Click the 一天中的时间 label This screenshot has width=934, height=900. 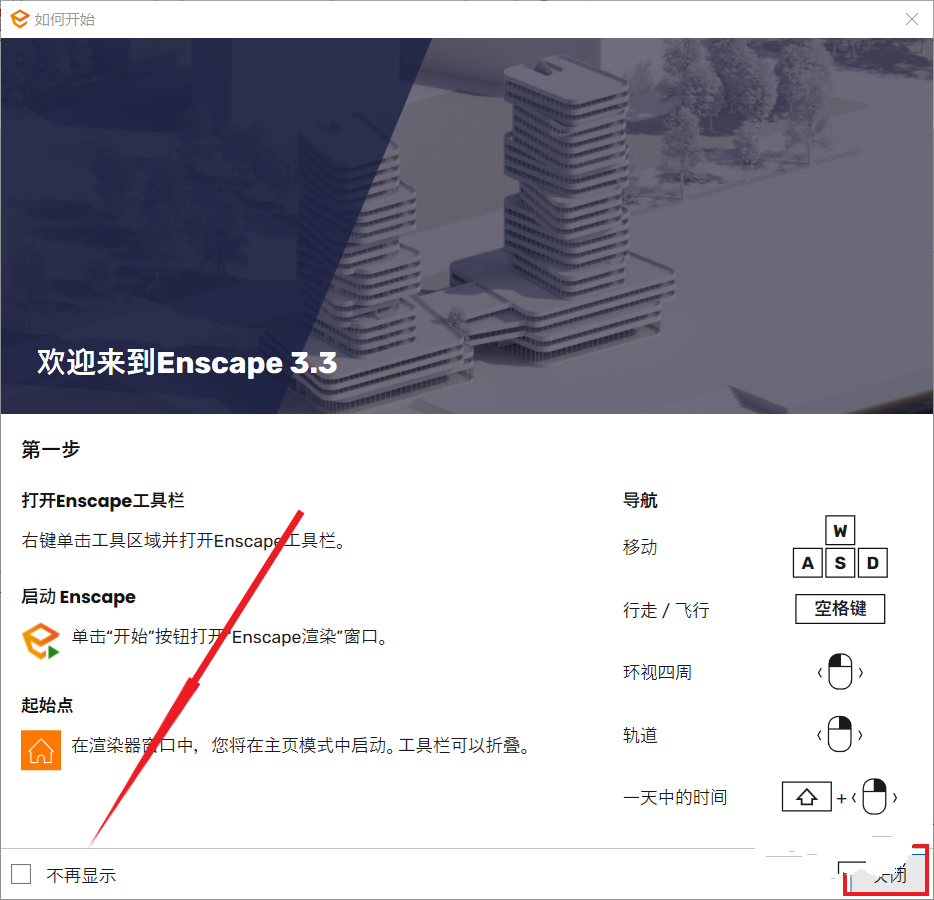coord(675,797)
